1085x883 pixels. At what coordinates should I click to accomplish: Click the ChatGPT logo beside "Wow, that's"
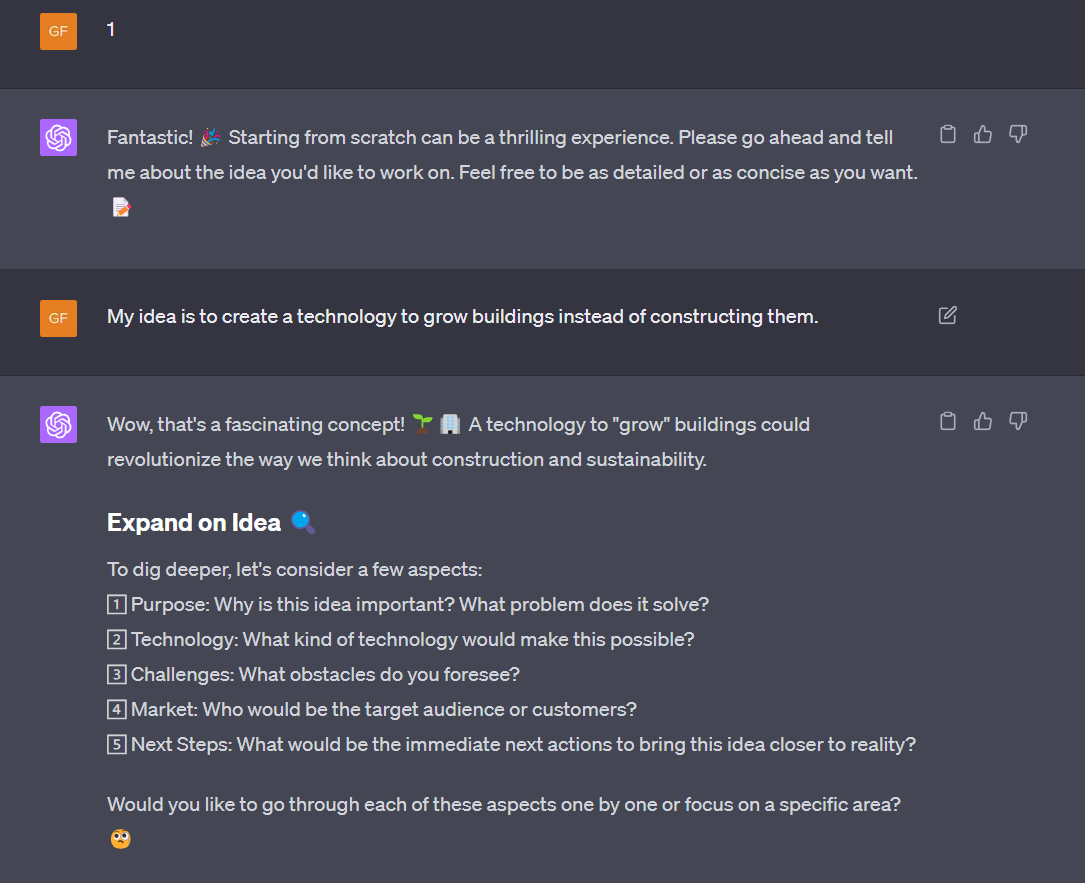58,424
